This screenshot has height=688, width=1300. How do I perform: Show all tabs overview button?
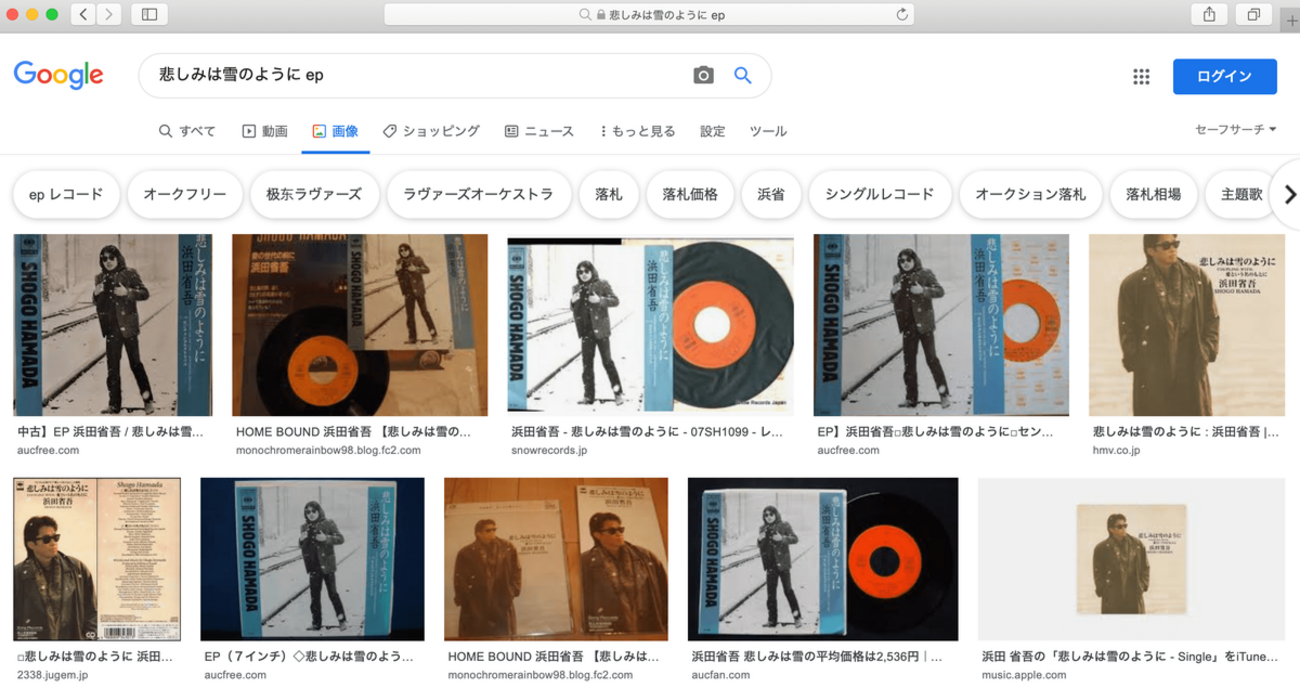tap(1253, 14)
